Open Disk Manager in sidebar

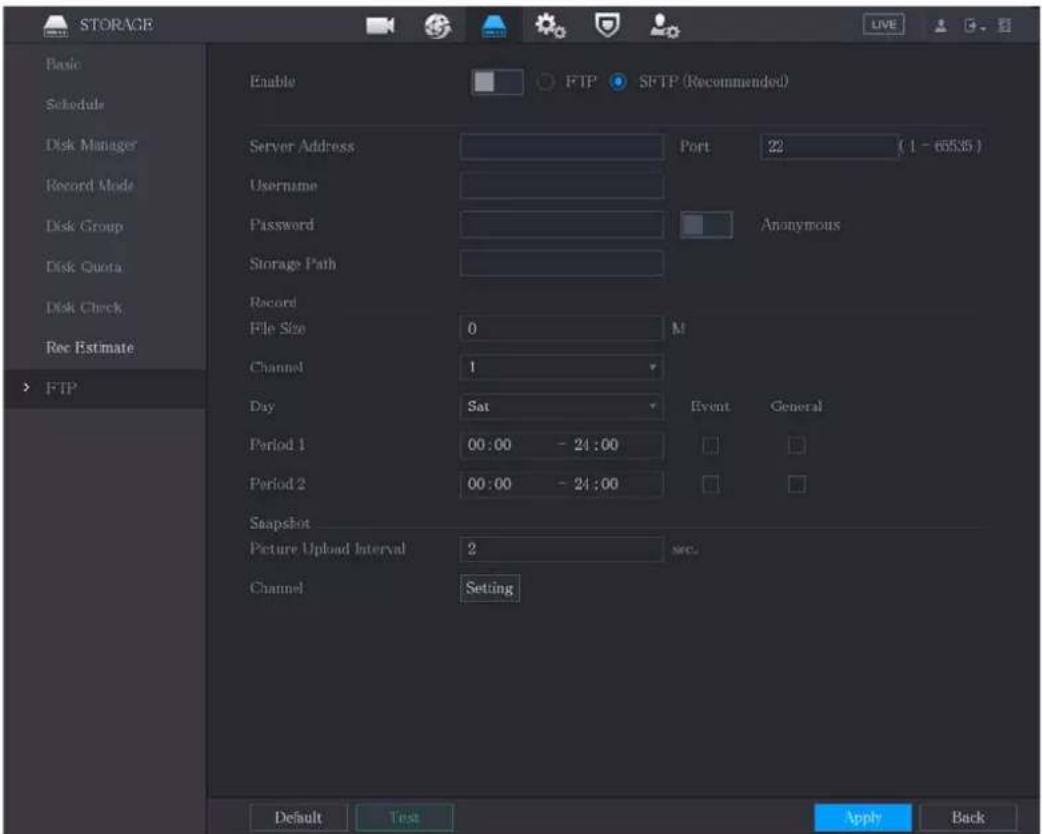pyautogui.click(x=91, y=145)
